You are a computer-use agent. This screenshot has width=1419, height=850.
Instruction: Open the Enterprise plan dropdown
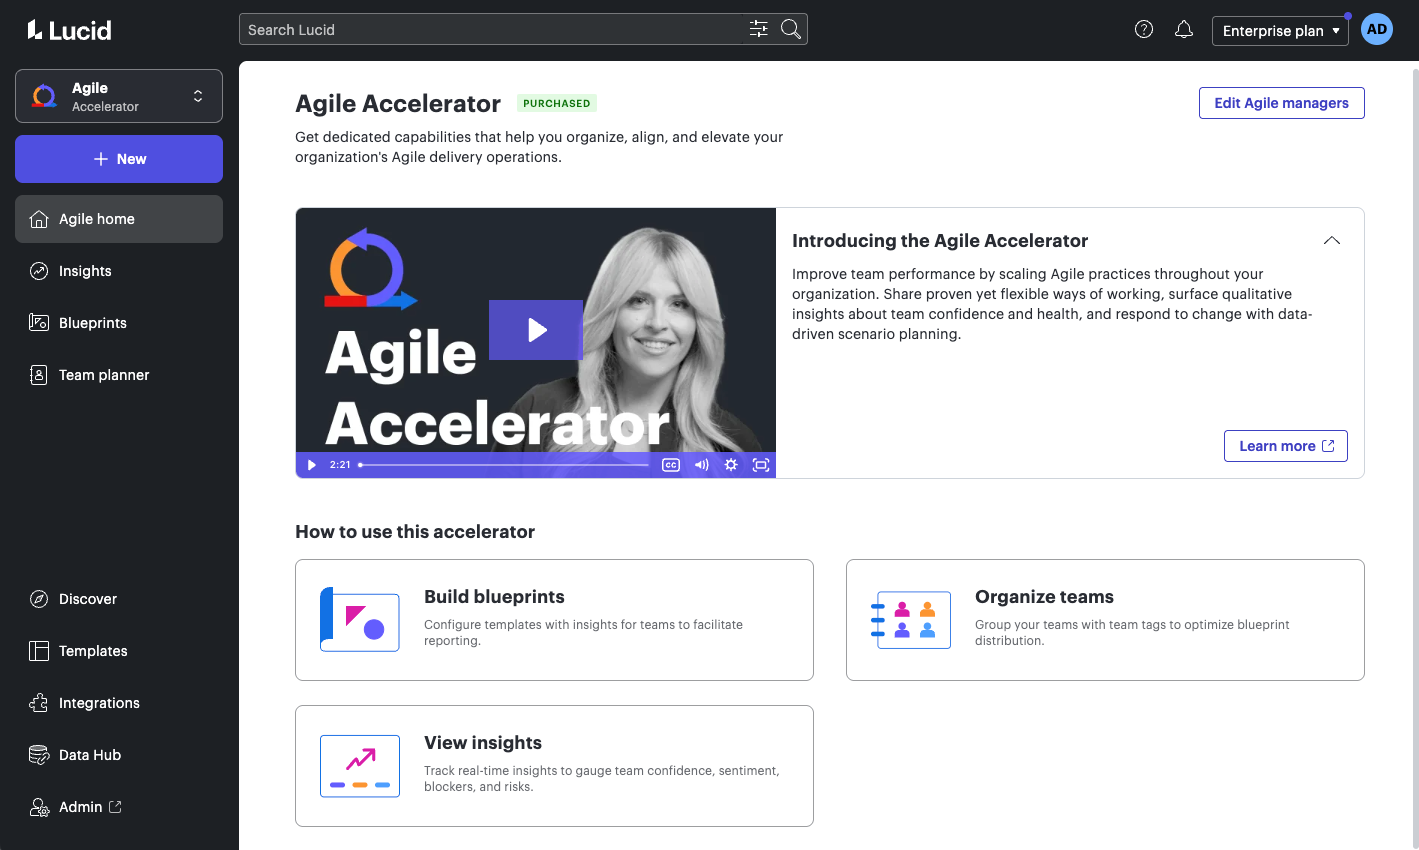1280,31
